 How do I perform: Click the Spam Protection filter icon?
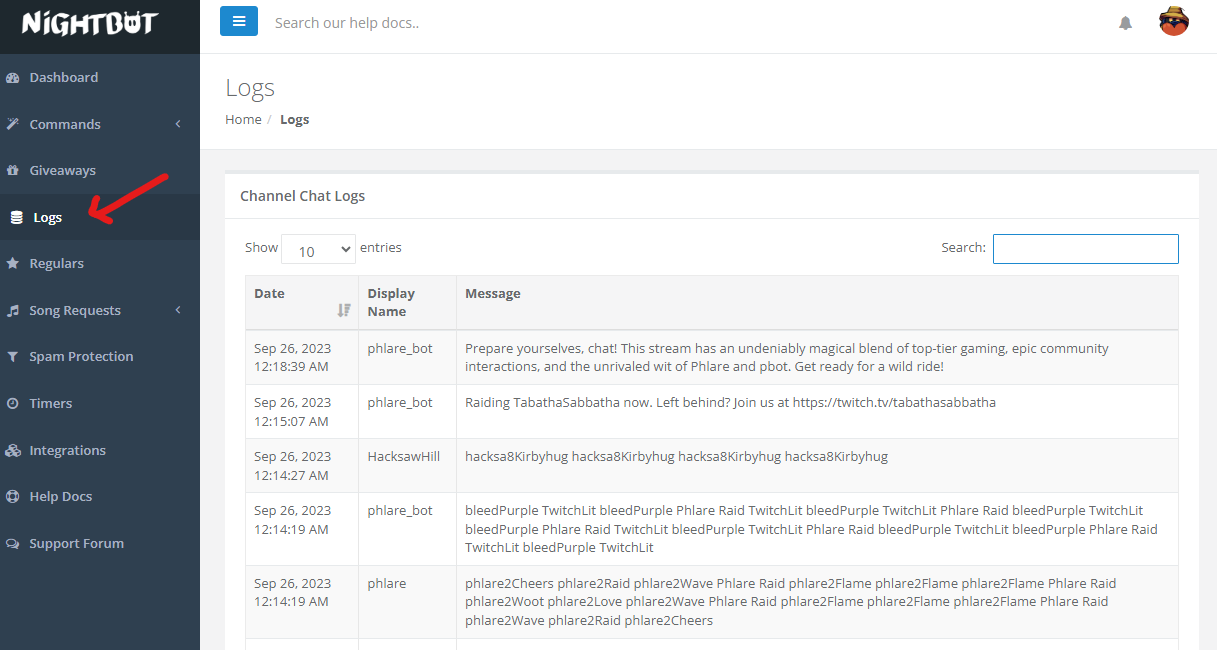(13, 356)
